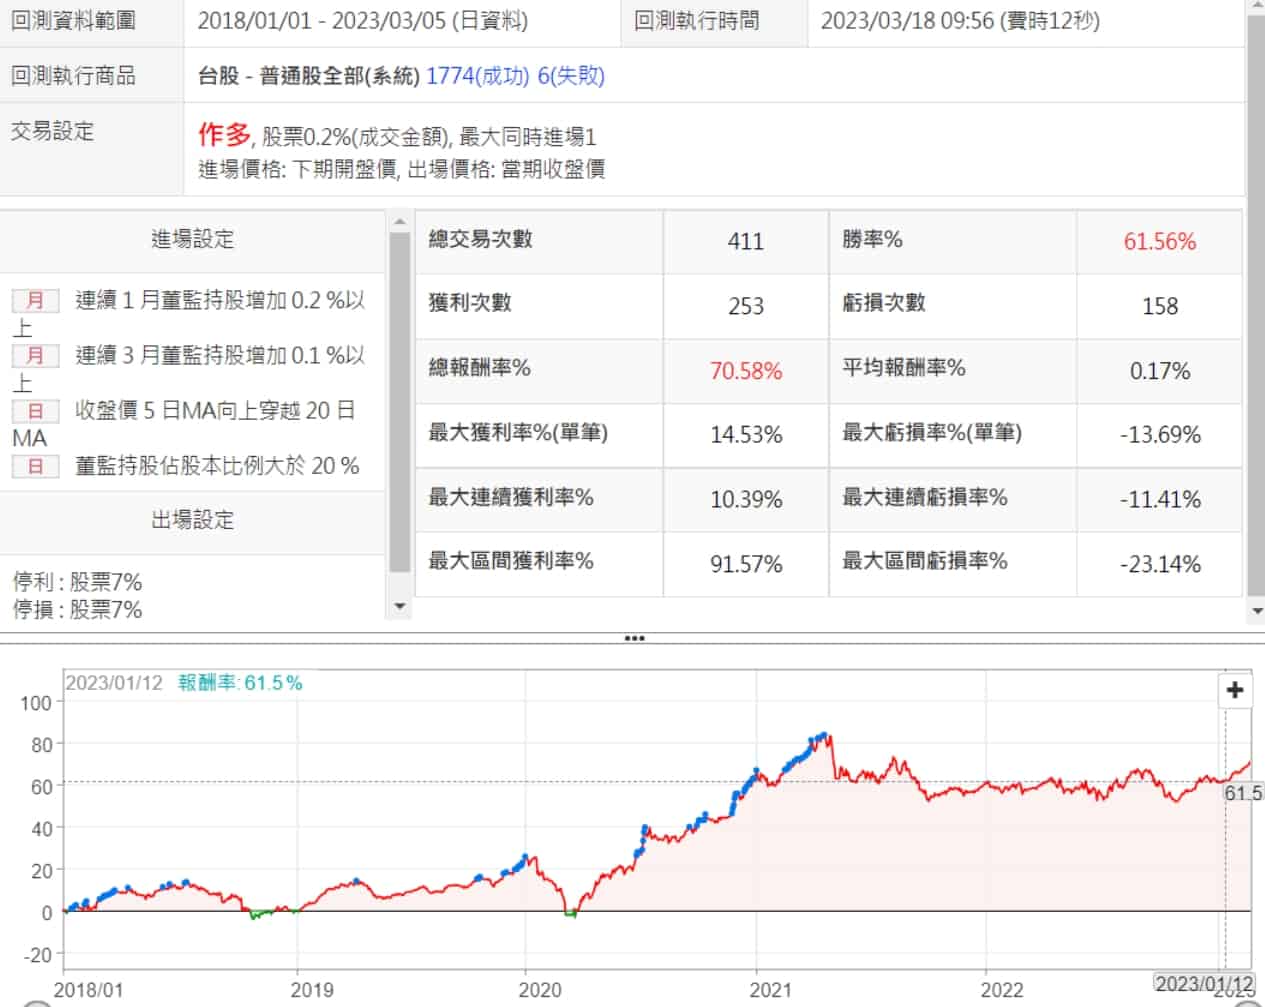
Task: Click the plus button on the chart
Action: click(x=1235, y=690)
